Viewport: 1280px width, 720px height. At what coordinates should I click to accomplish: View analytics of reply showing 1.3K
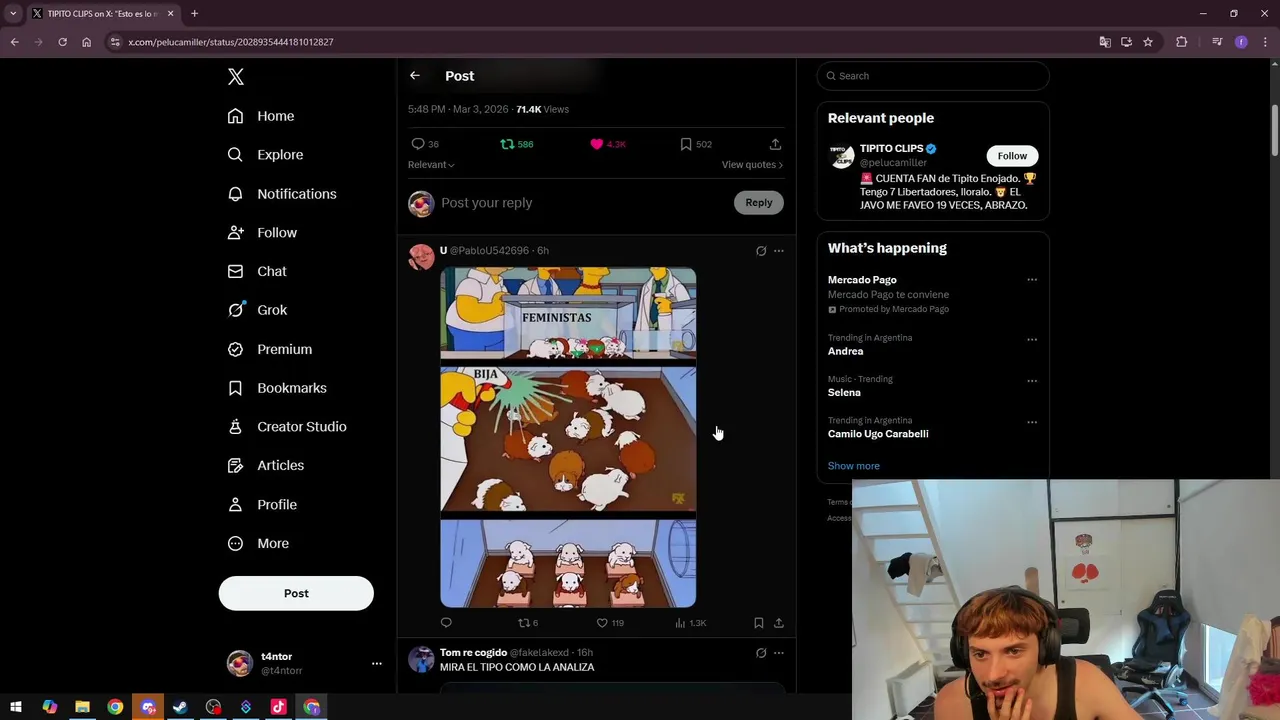click(x=690, y=623)
